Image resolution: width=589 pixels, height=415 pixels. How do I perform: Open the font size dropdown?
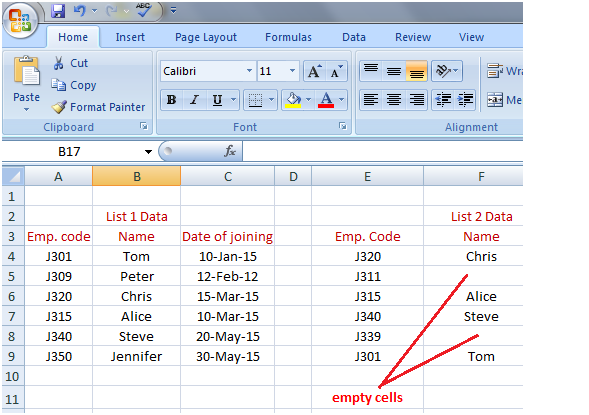point(292,71)
